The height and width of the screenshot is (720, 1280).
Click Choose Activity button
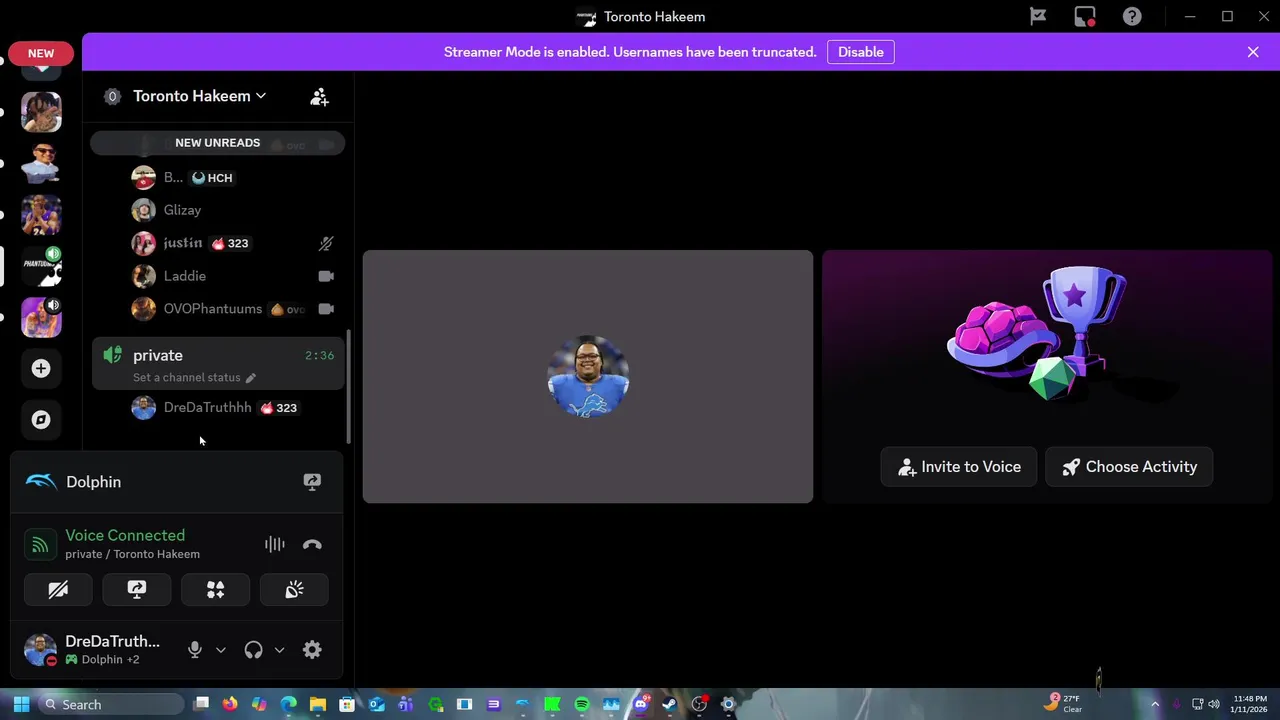(x=1129, y=467)
